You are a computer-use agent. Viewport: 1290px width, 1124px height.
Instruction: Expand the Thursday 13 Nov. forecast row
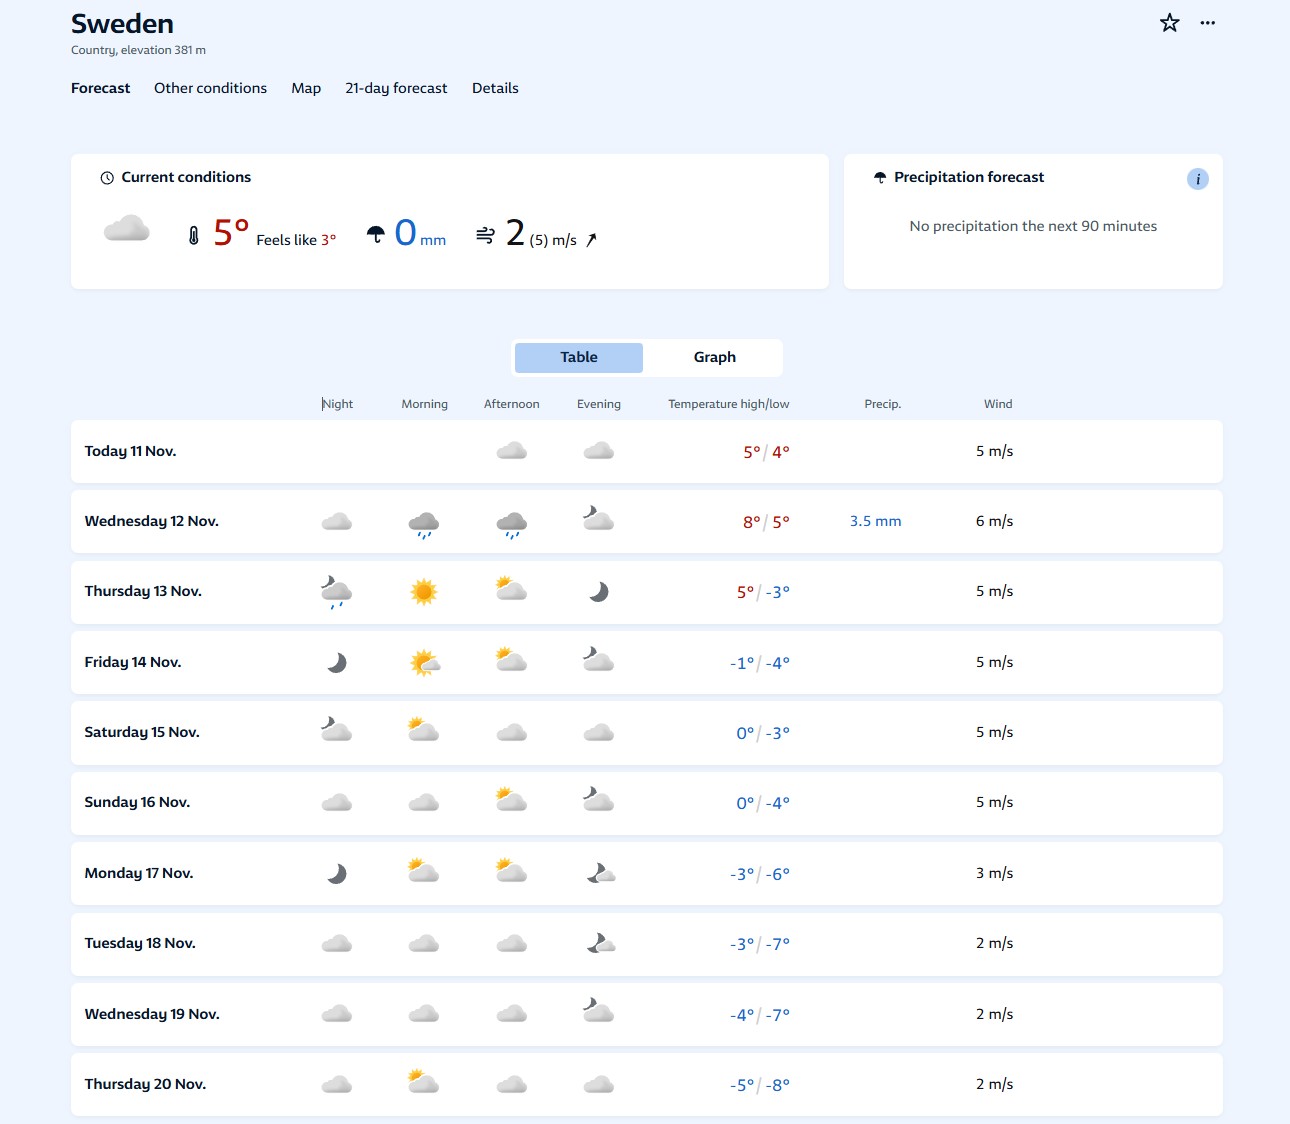pos(647,592)
